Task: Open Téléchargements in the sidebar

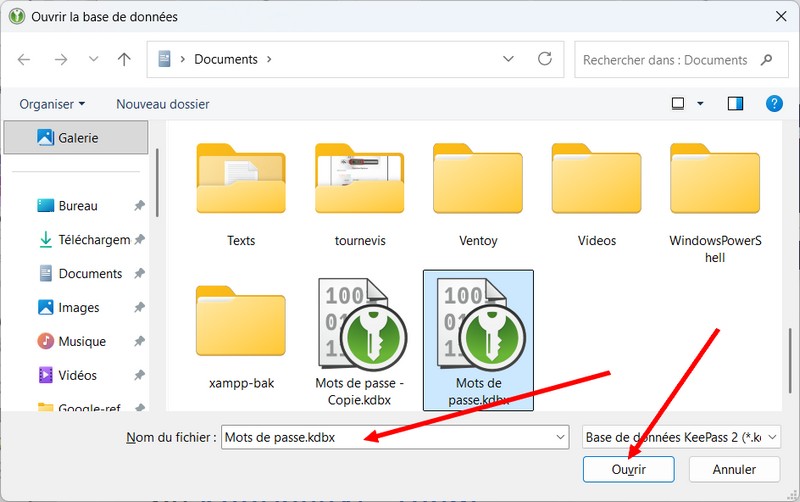Action: (94, 240)
